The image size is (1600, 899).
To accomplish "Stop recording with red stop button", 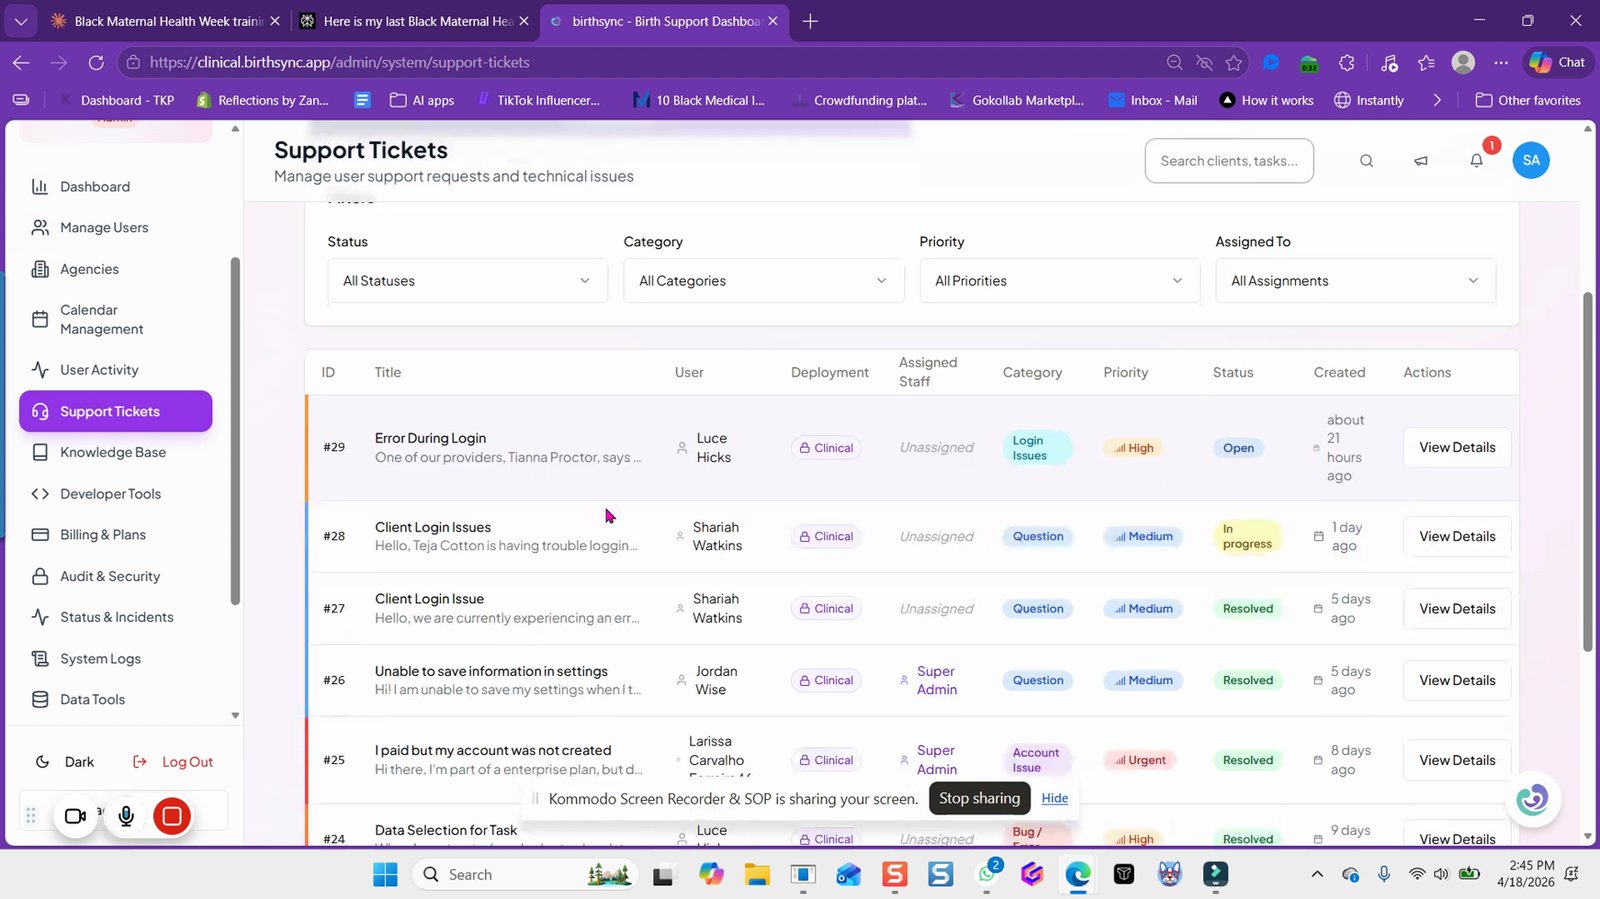I will 172,816.
